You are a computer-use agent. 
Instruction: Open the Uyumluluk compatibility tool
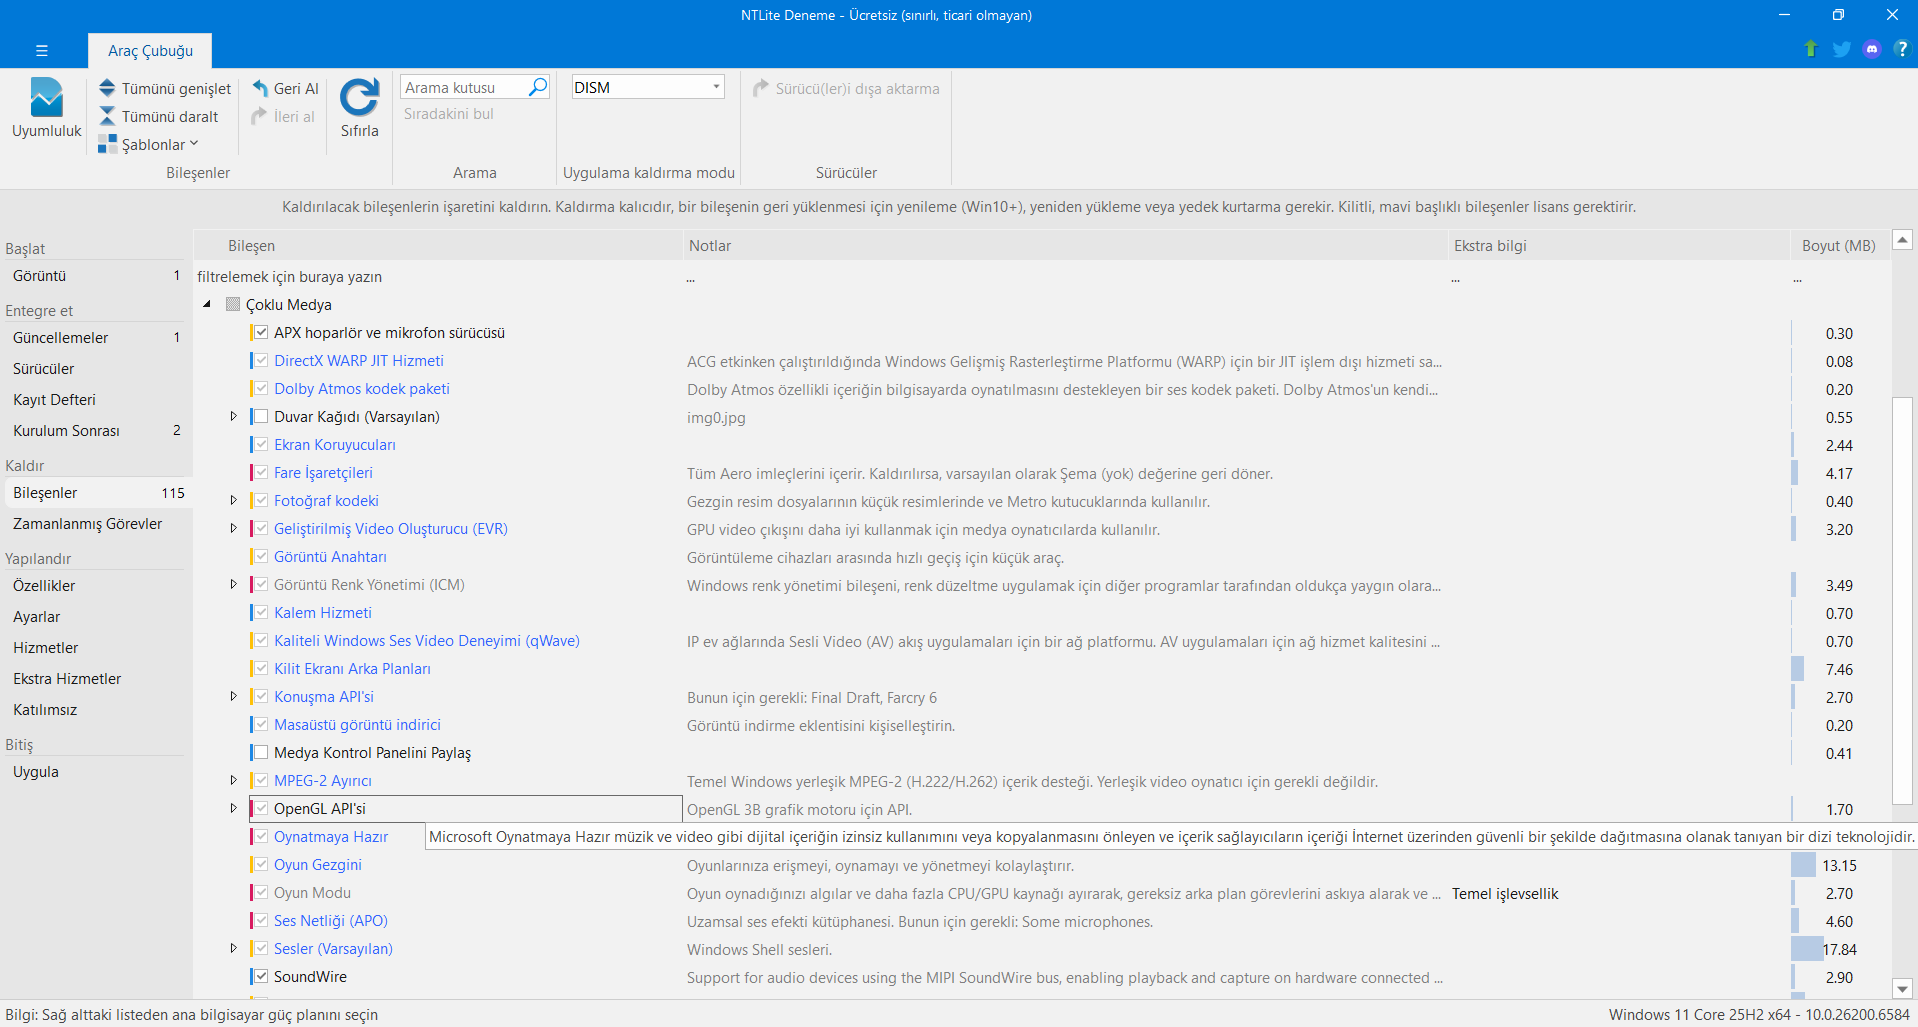[x=46, y=108]
